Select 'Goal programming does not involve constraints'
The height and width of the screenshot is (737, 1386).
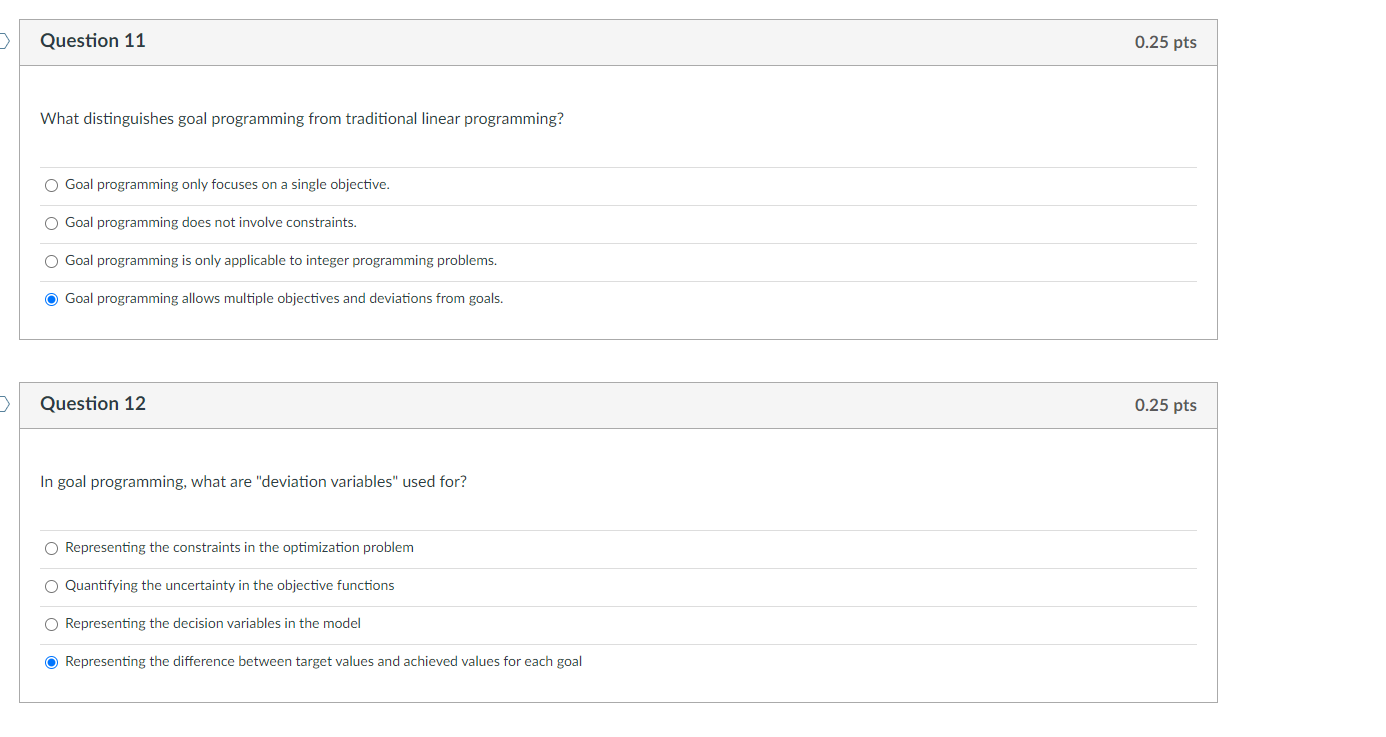click(x=51, y=223)
